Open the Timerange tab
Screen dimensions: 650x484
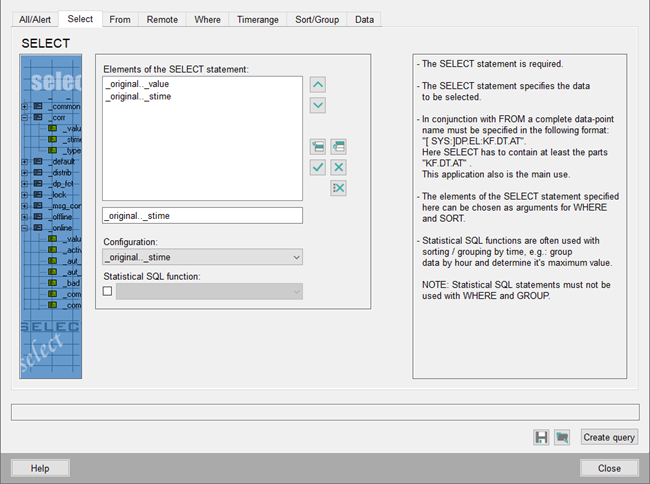[x=257, y=19]
